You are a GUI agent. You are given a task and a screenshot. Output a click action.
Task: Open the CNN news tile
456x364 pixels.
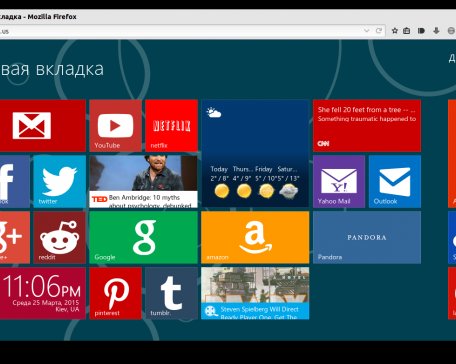(x=367, y=126)
